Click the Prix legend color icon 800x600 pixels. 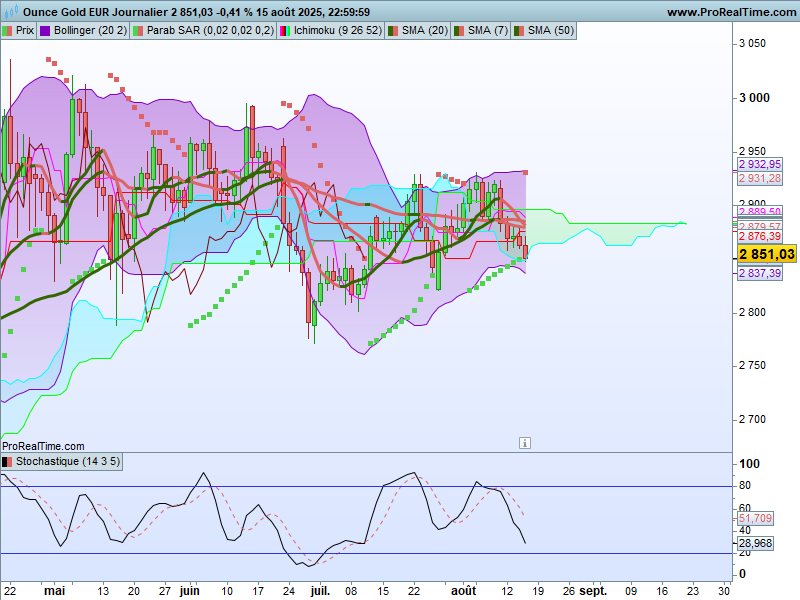8,31
